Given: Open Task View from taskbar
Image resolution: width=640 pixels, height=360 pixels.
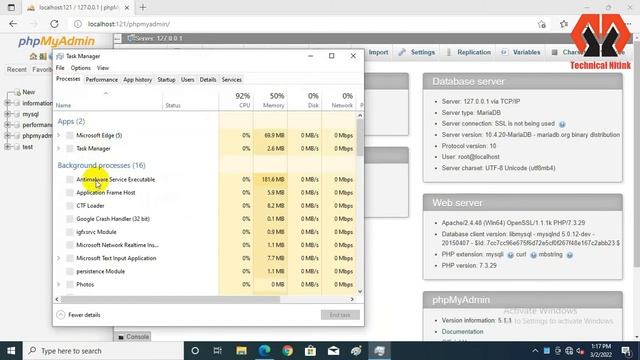Looking at the screenshot, I should pos(218,351).
